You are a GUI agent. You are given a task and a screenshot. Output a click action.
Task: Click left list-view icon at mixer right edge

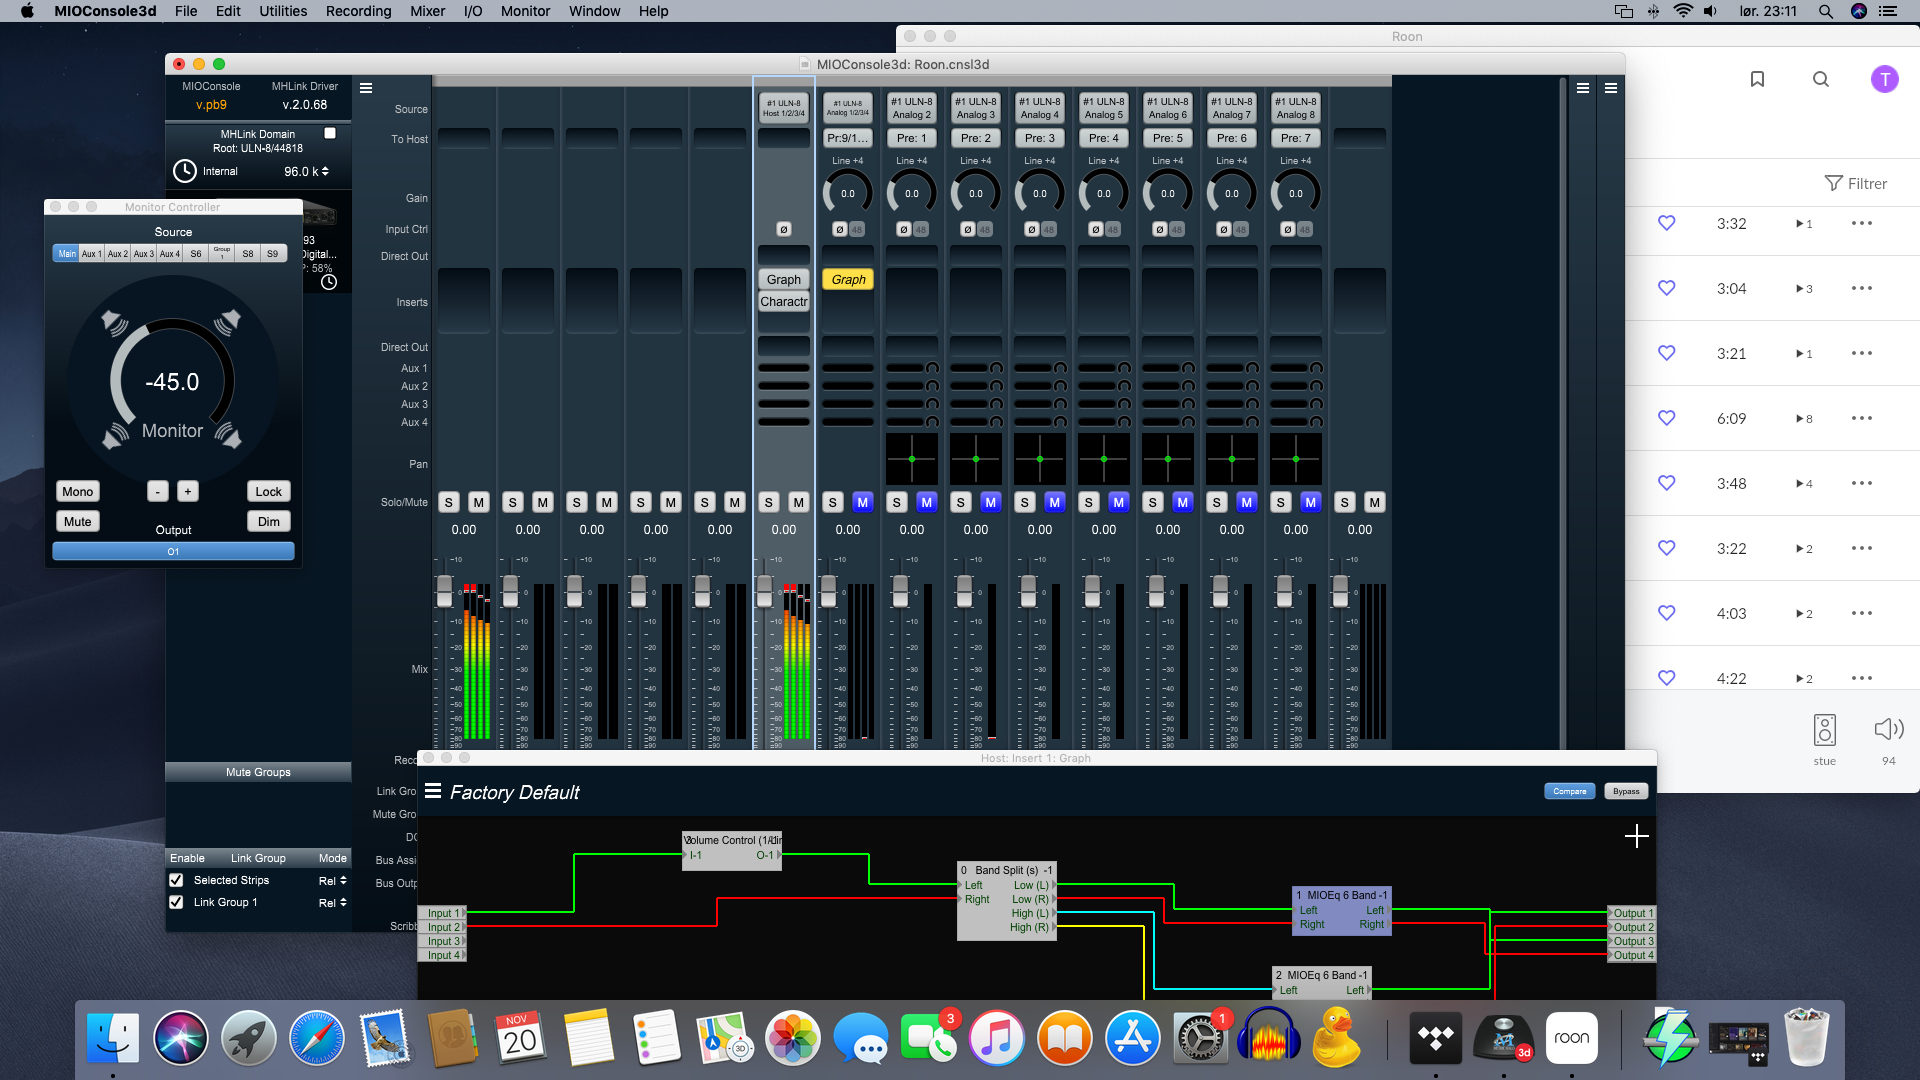[1583, 88]
